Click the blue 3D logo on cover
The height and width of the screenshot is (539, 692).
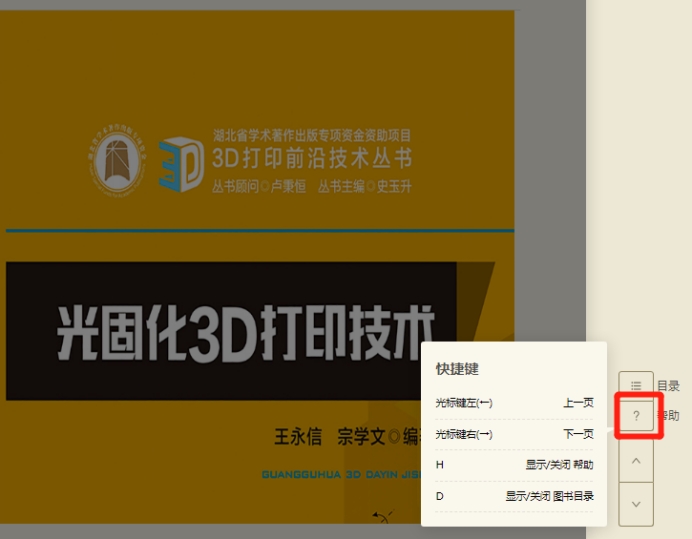pyautogui.click(x=182, y=164)
